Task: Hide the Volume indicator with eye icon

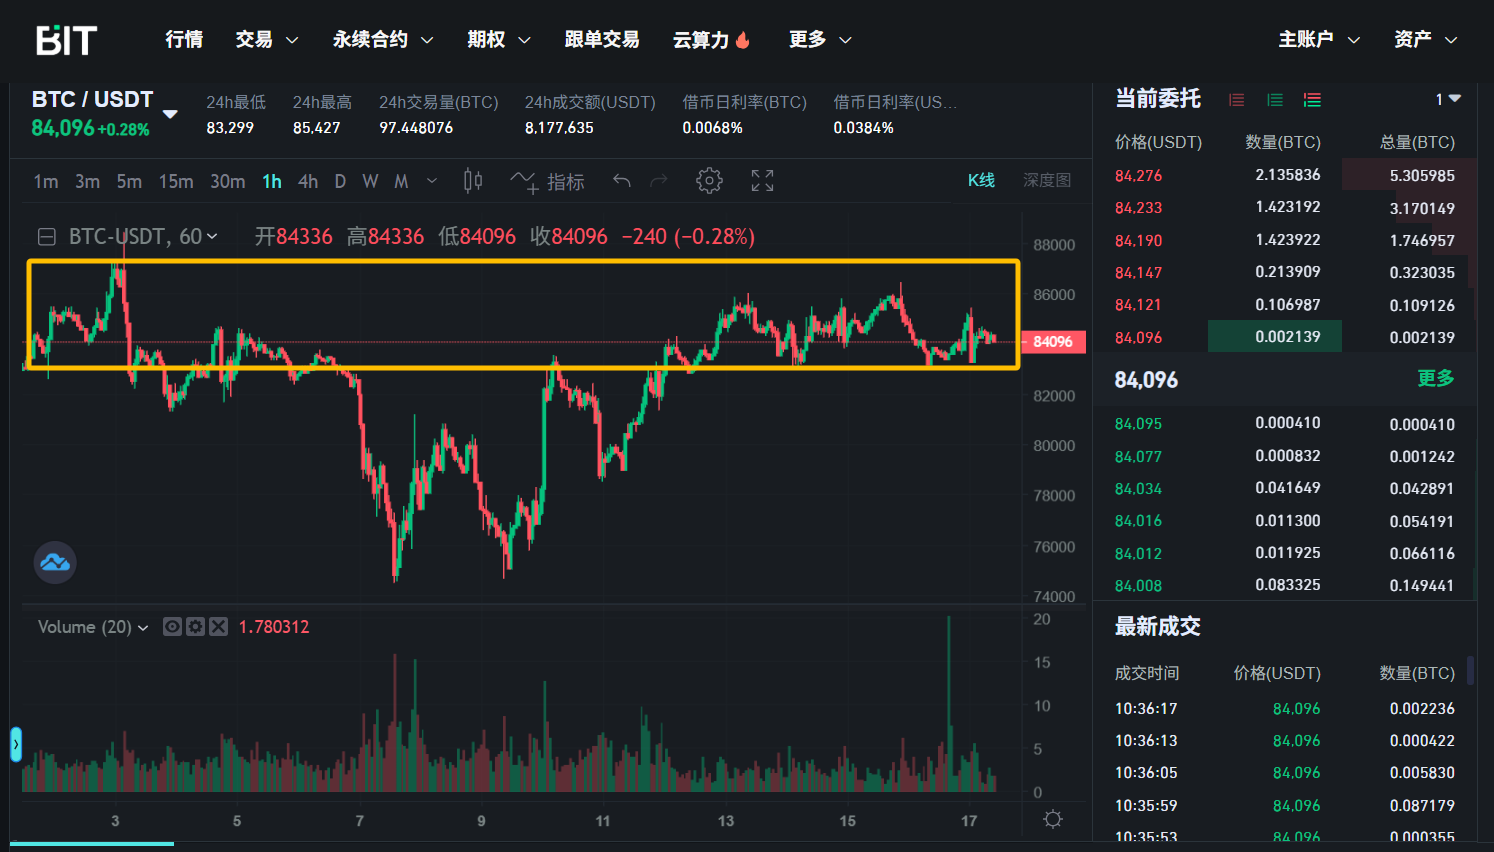Action: (x=173, y=627)
